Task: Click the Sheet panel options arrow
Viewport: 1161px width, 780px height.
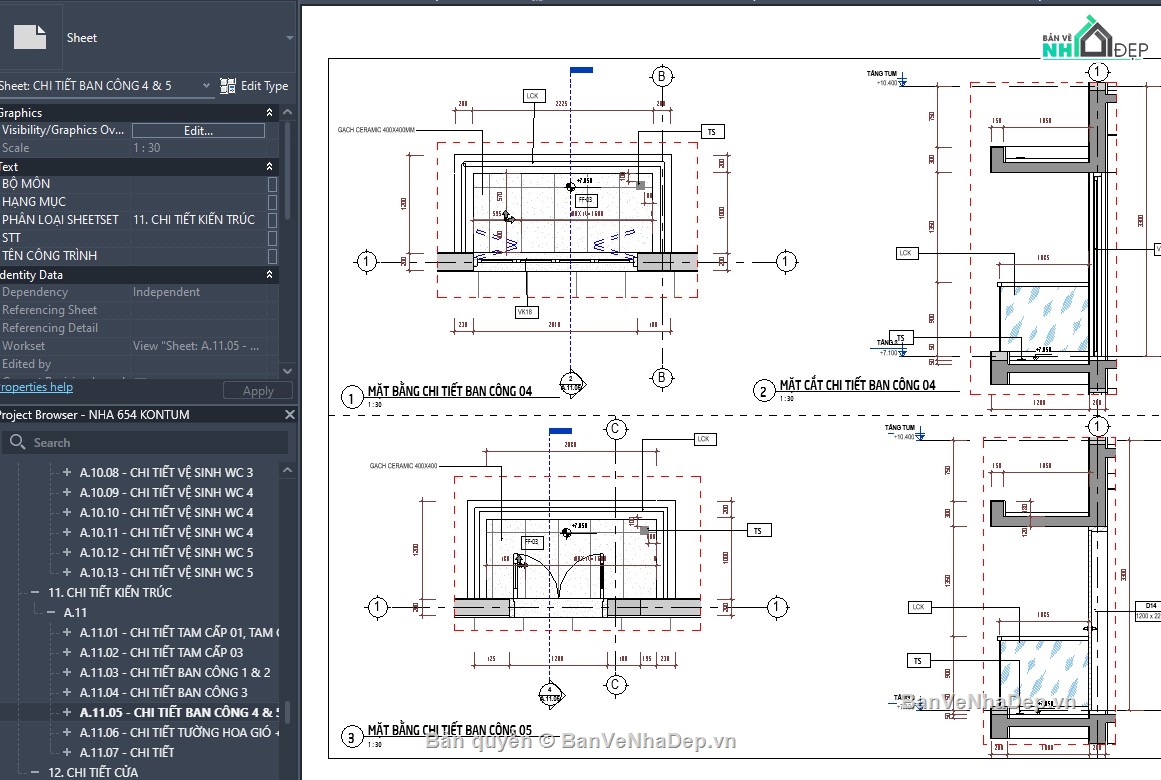Action: [x=290, y=37]
